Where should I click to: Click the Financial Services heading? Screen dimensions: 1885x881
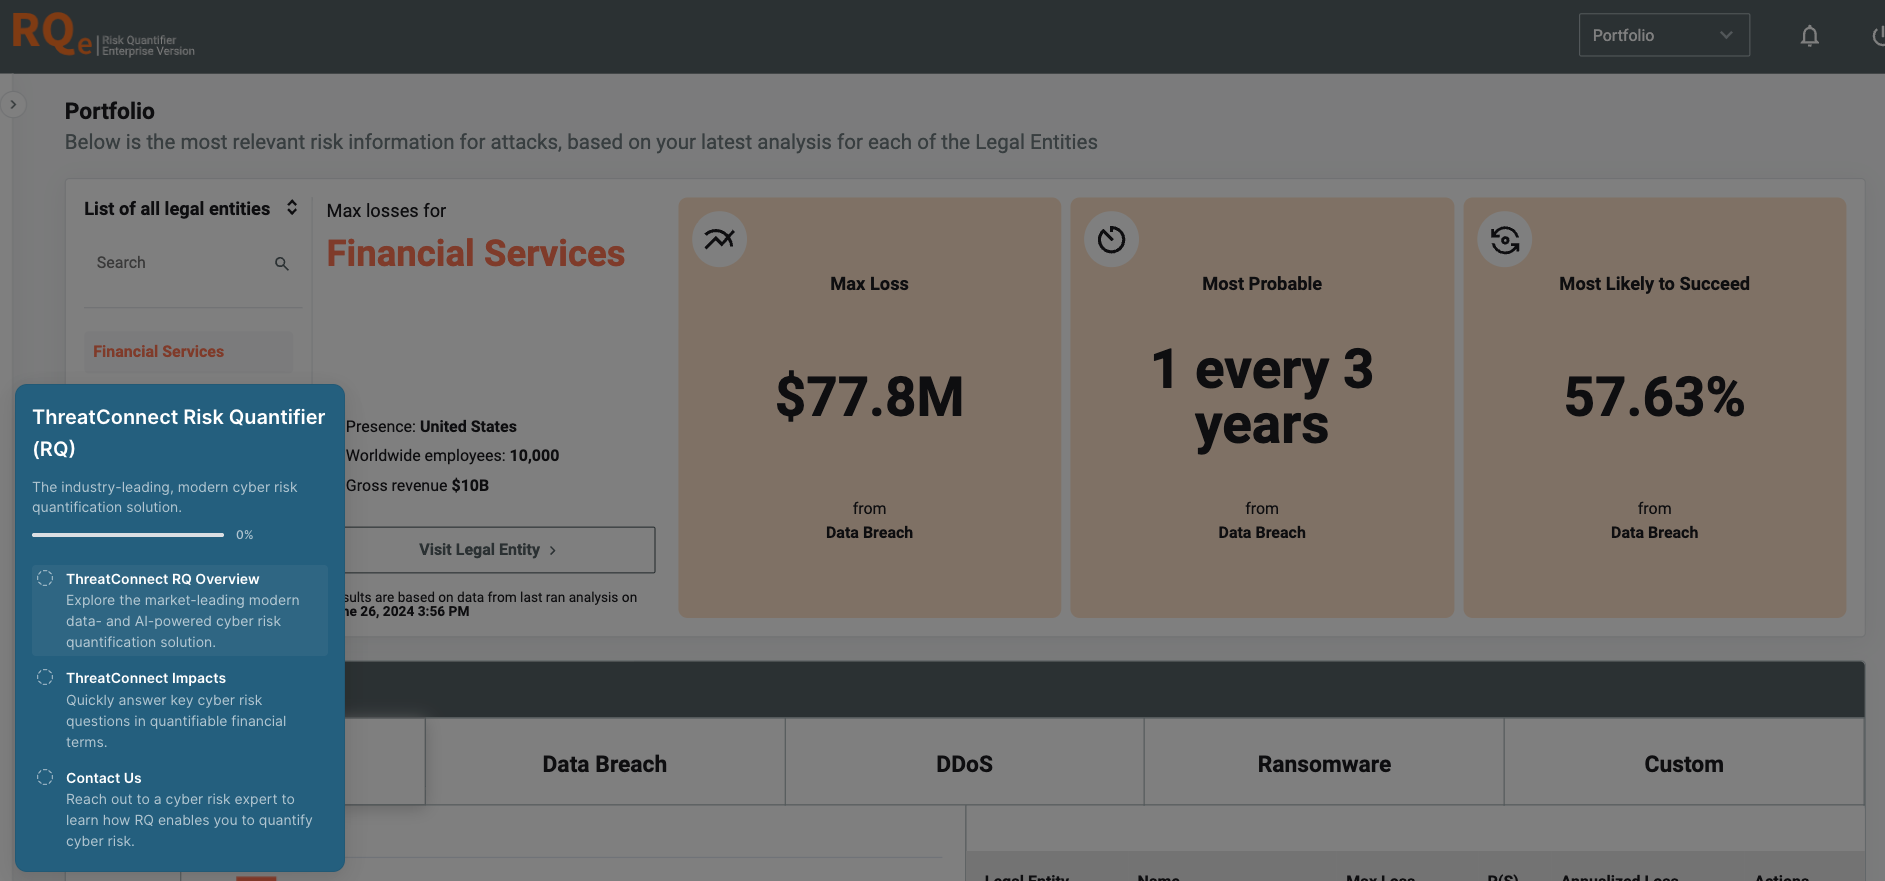[476, 254]
